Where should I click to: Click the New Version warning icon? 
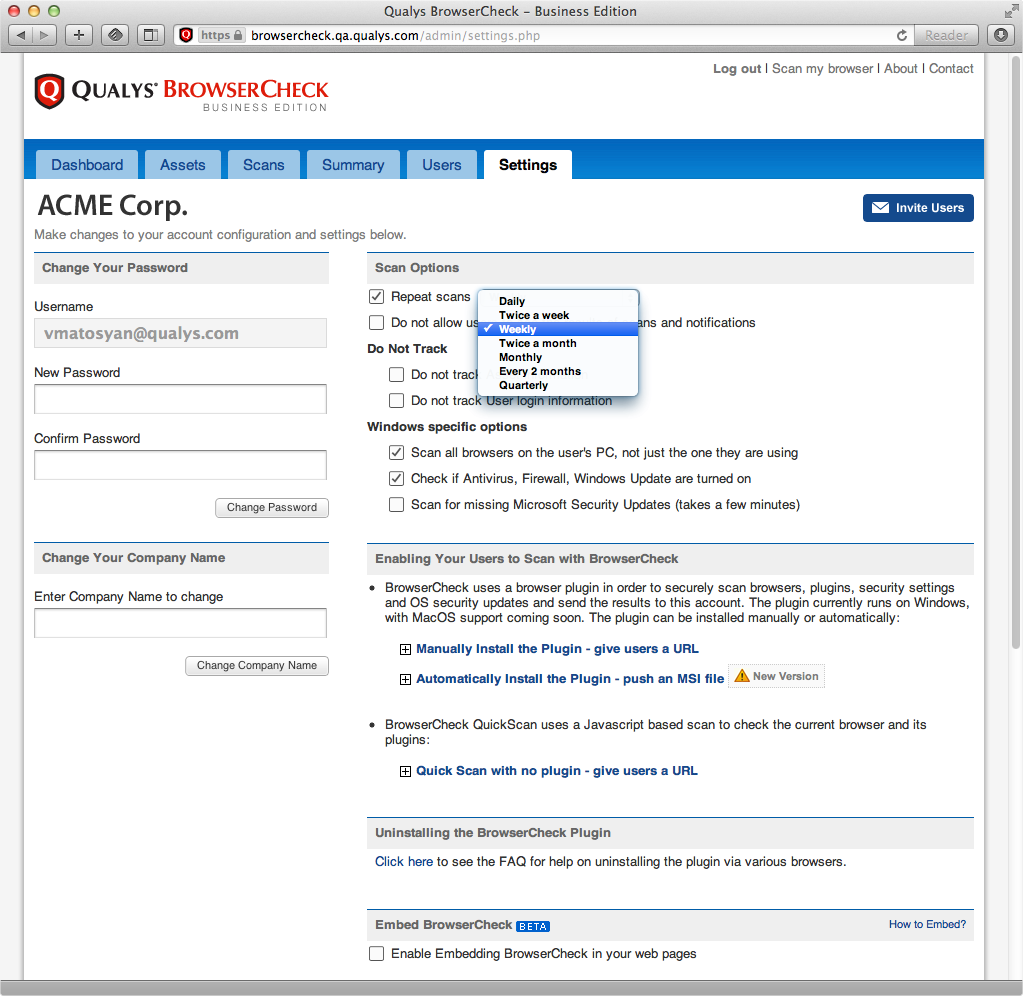pos(742,676)
